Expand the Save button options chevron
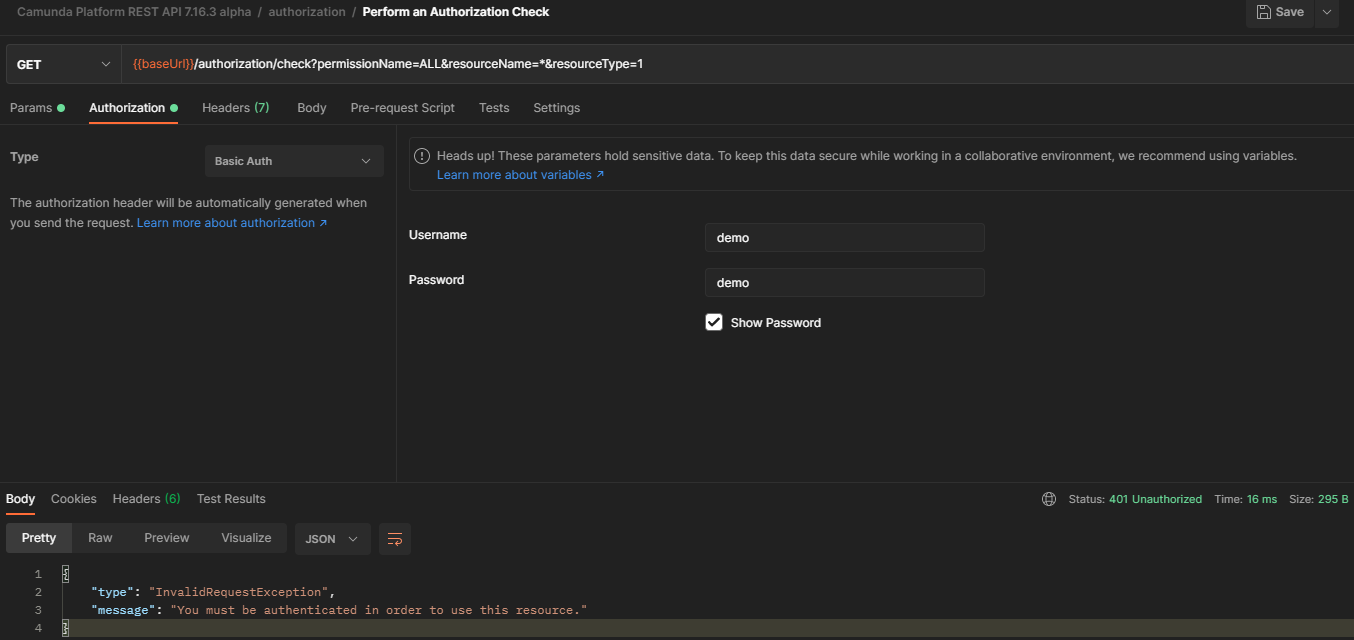1354x640 pixels. [x=1327, y=13]
